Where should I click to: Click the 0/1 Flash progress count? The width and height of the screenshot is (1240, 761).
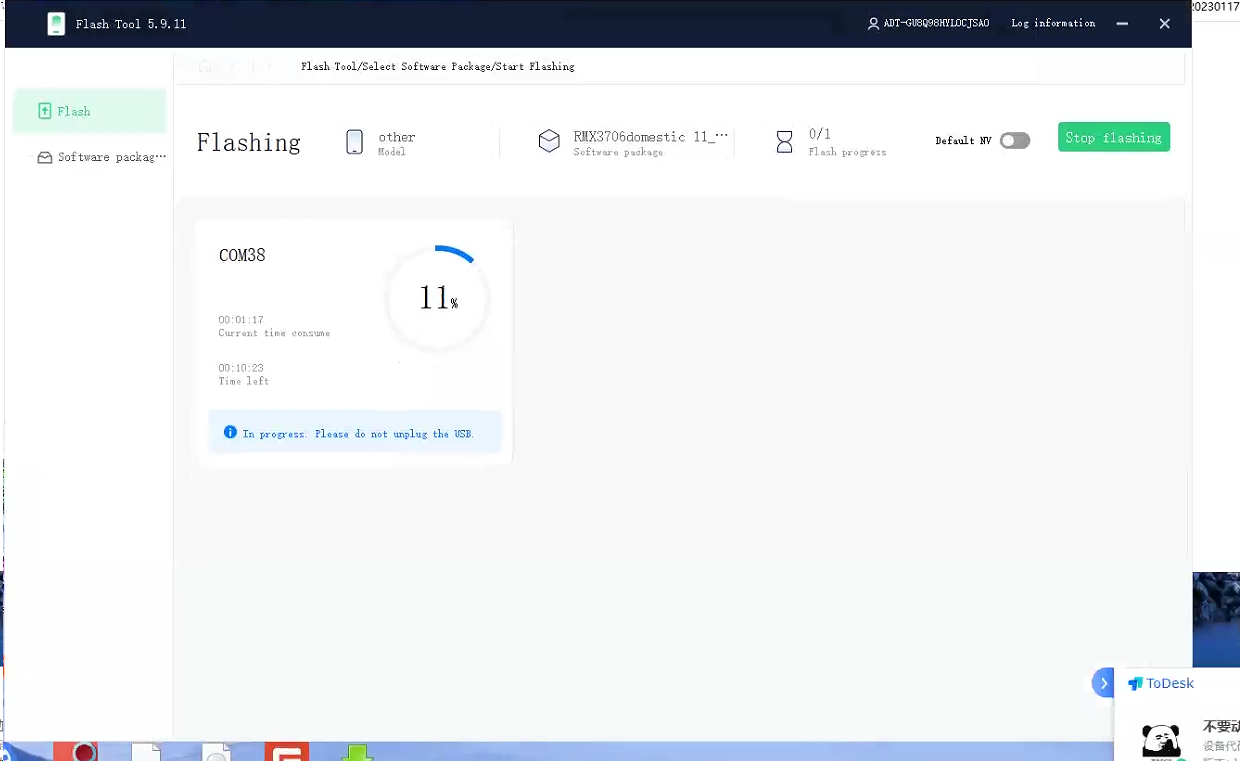point(820,134)
